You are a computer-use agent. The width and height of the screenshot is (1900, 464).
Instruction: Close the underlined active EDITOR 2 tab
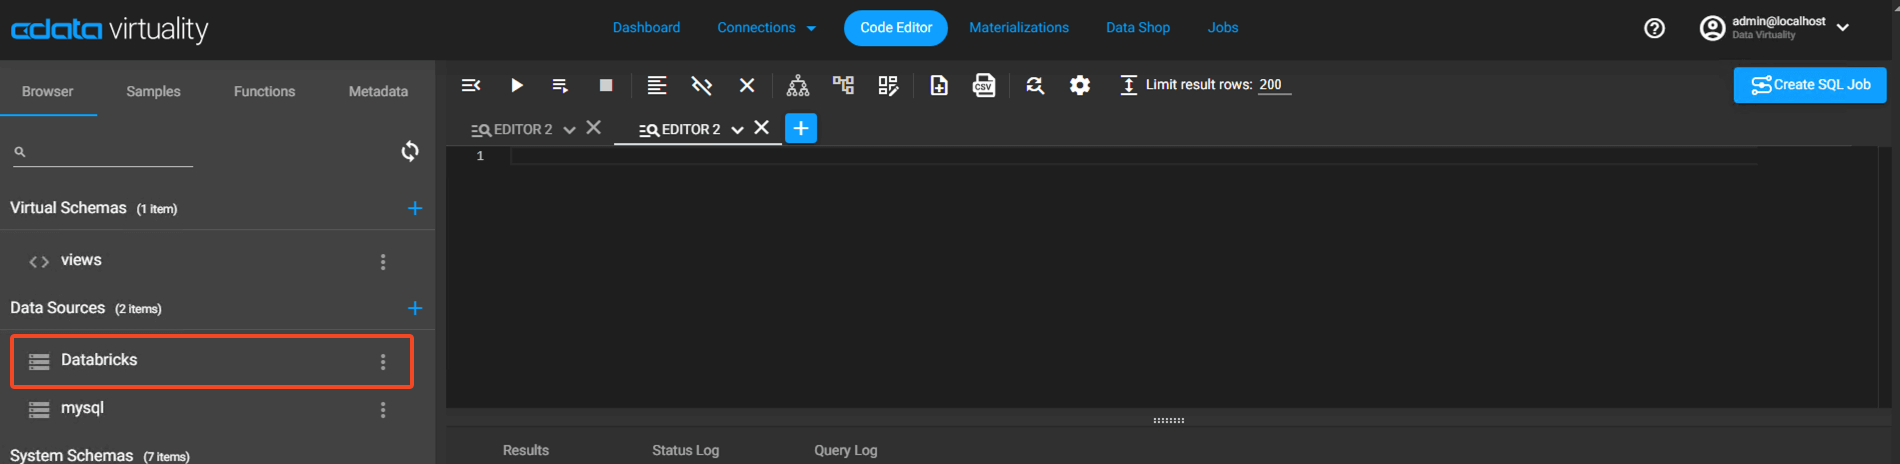tap(762, 127)
